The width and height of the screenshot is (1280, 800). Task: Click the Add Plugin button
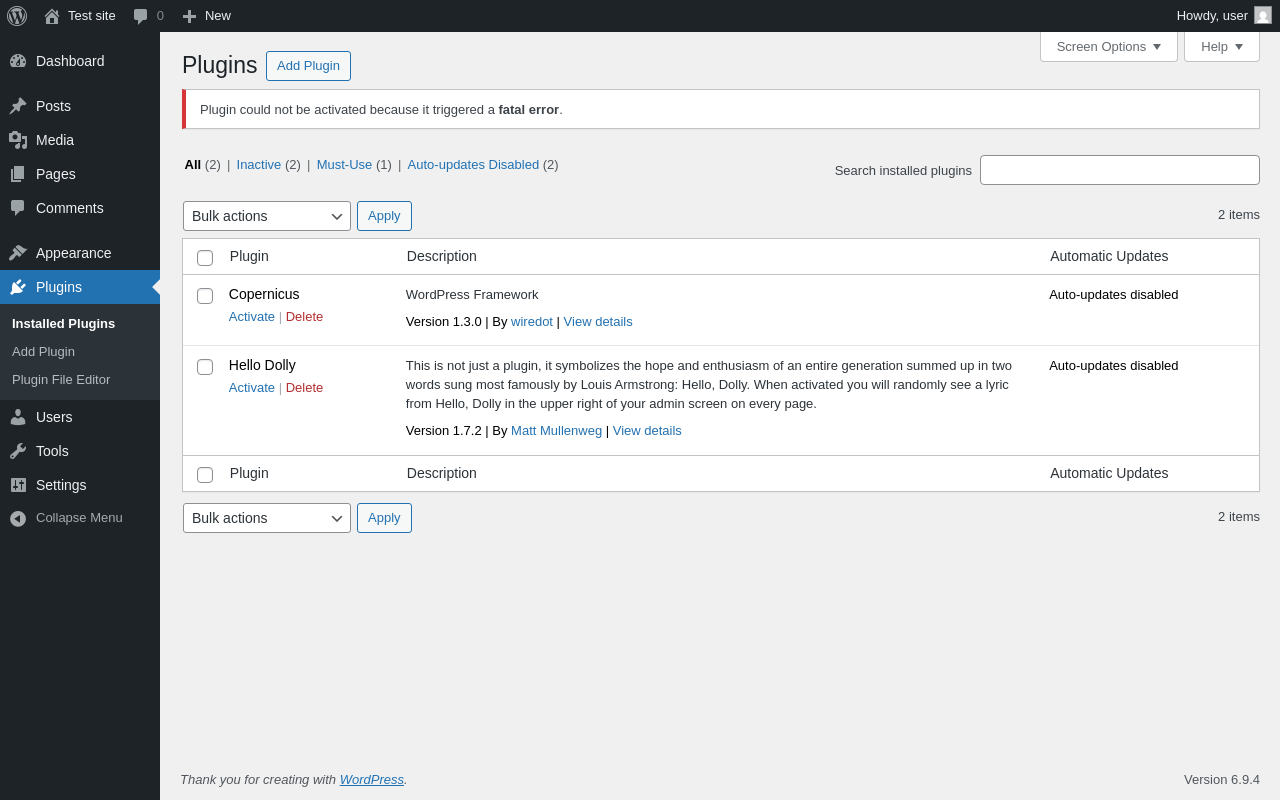pos(308,66)
